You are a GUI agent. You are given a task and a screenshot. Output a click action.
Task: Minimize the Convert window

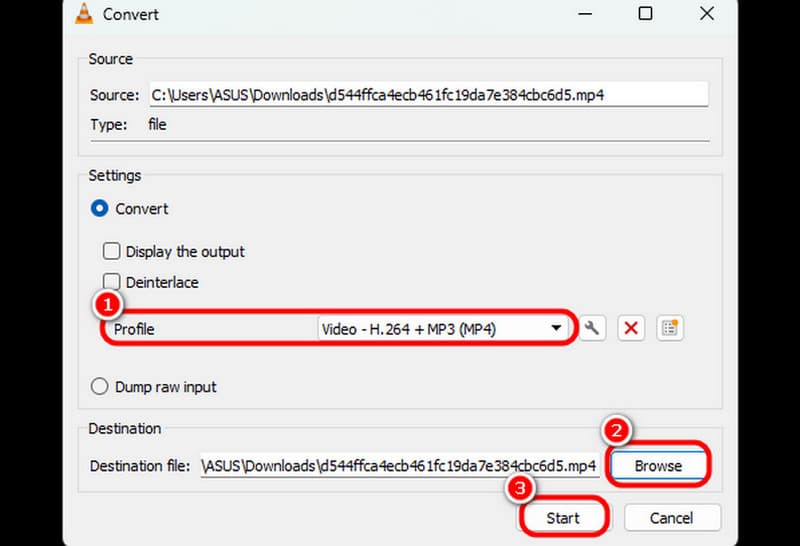(x=585, y=14)
